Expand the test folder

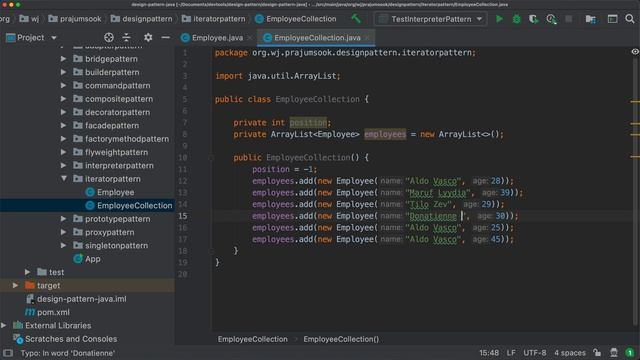27,272
